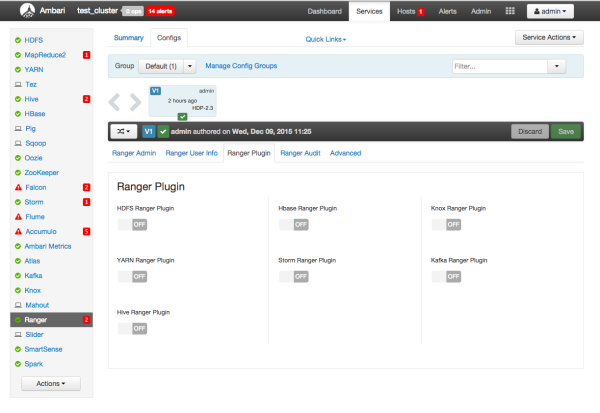Click MapReduce2 red alert count badge

tap(86, 55)
